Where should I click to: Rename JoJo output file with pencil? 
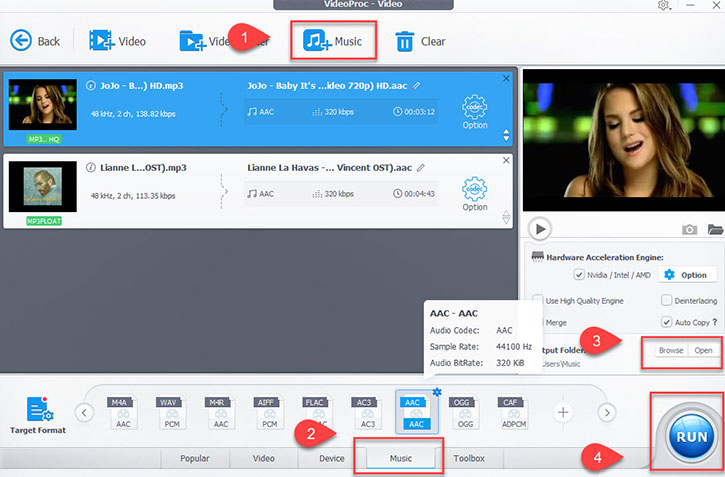pos(417,86)
